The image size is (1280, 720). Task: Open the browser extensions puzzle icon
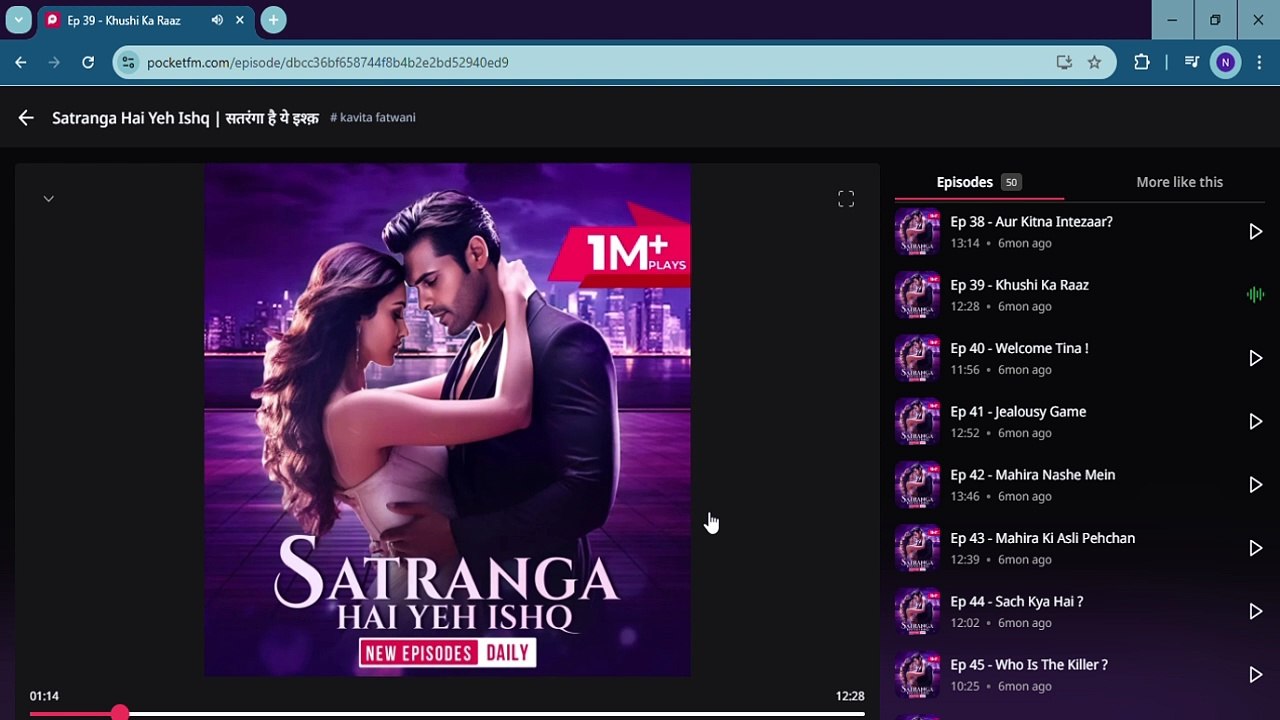tap(1141, 62)
